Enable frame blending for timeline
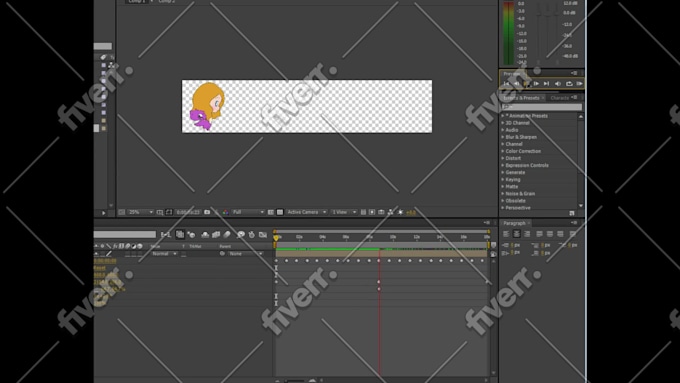 pos(216,235)
